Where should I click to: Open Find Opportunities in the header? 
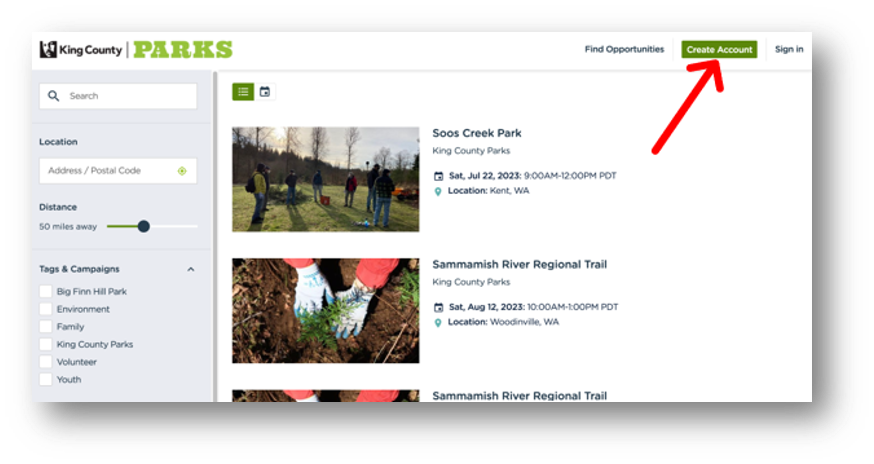pyautogui.click(x=624, y=49)
